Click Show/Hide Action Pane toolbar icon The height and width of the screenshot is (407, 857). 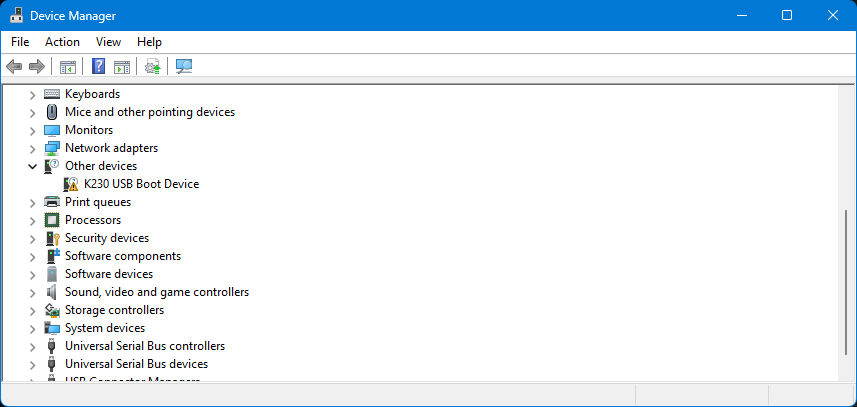pyautogui.click(x=122, y=67)
